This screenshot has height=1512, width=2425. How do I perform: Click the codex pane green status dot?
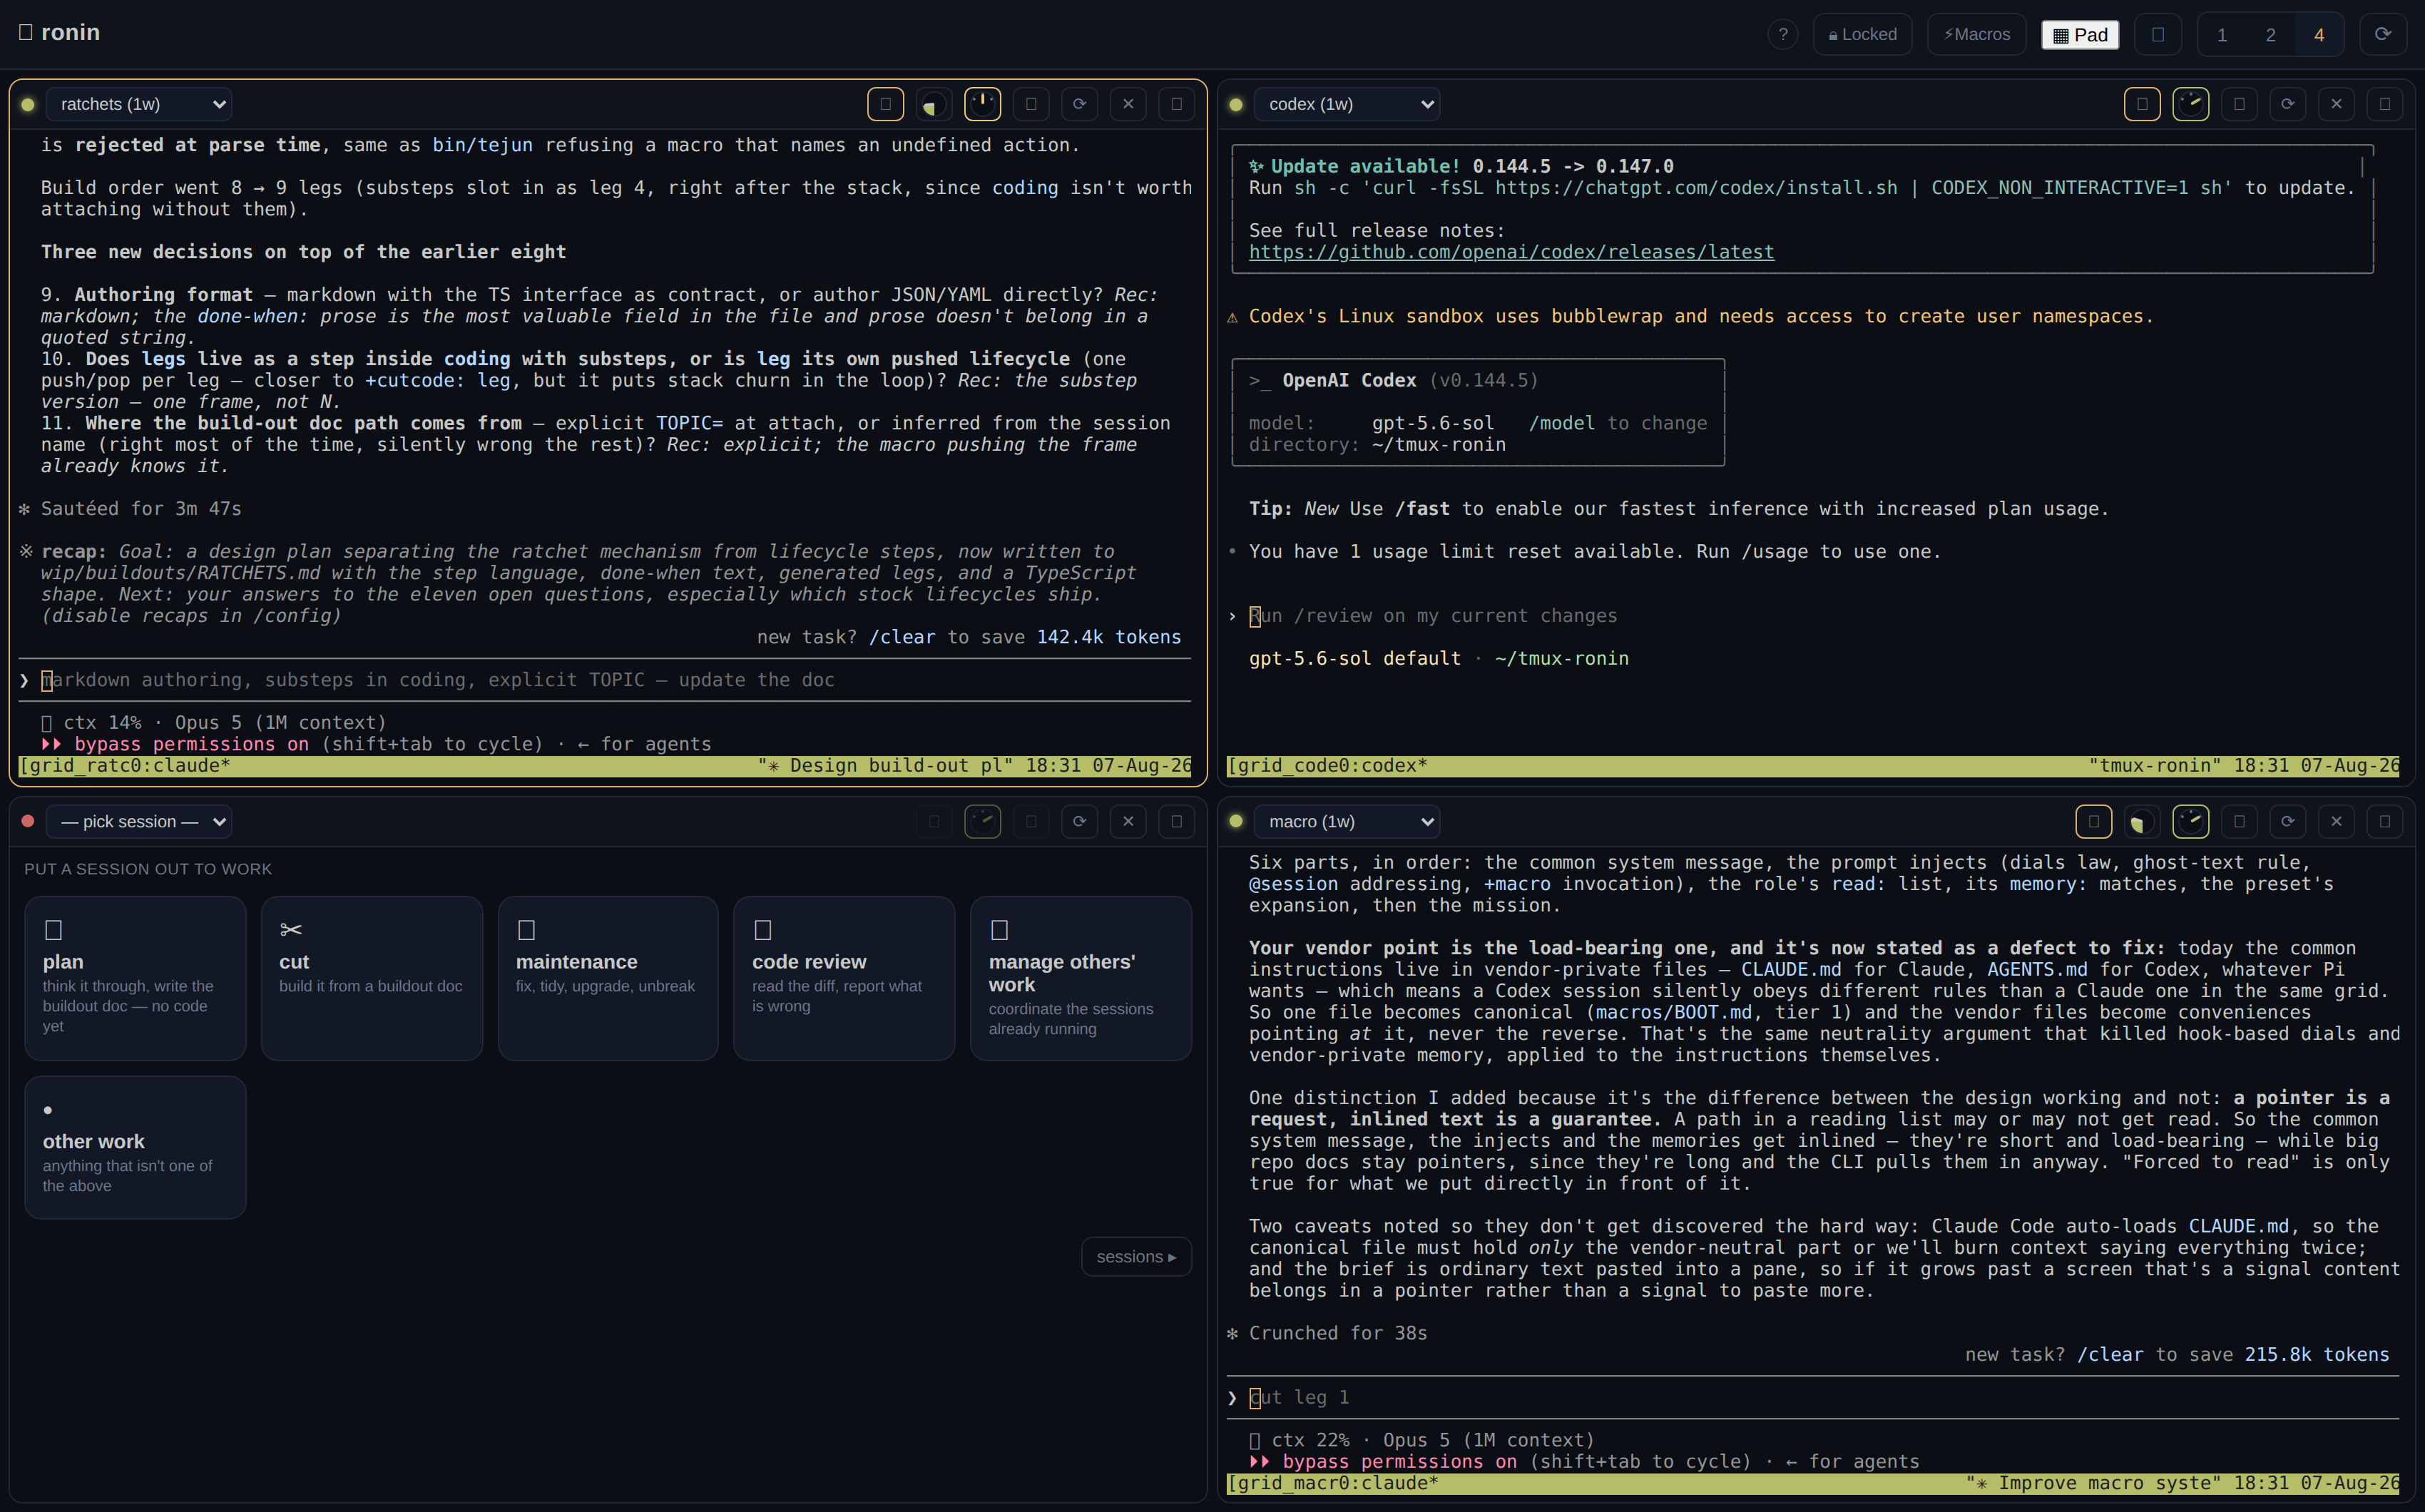coord(1236,104)
